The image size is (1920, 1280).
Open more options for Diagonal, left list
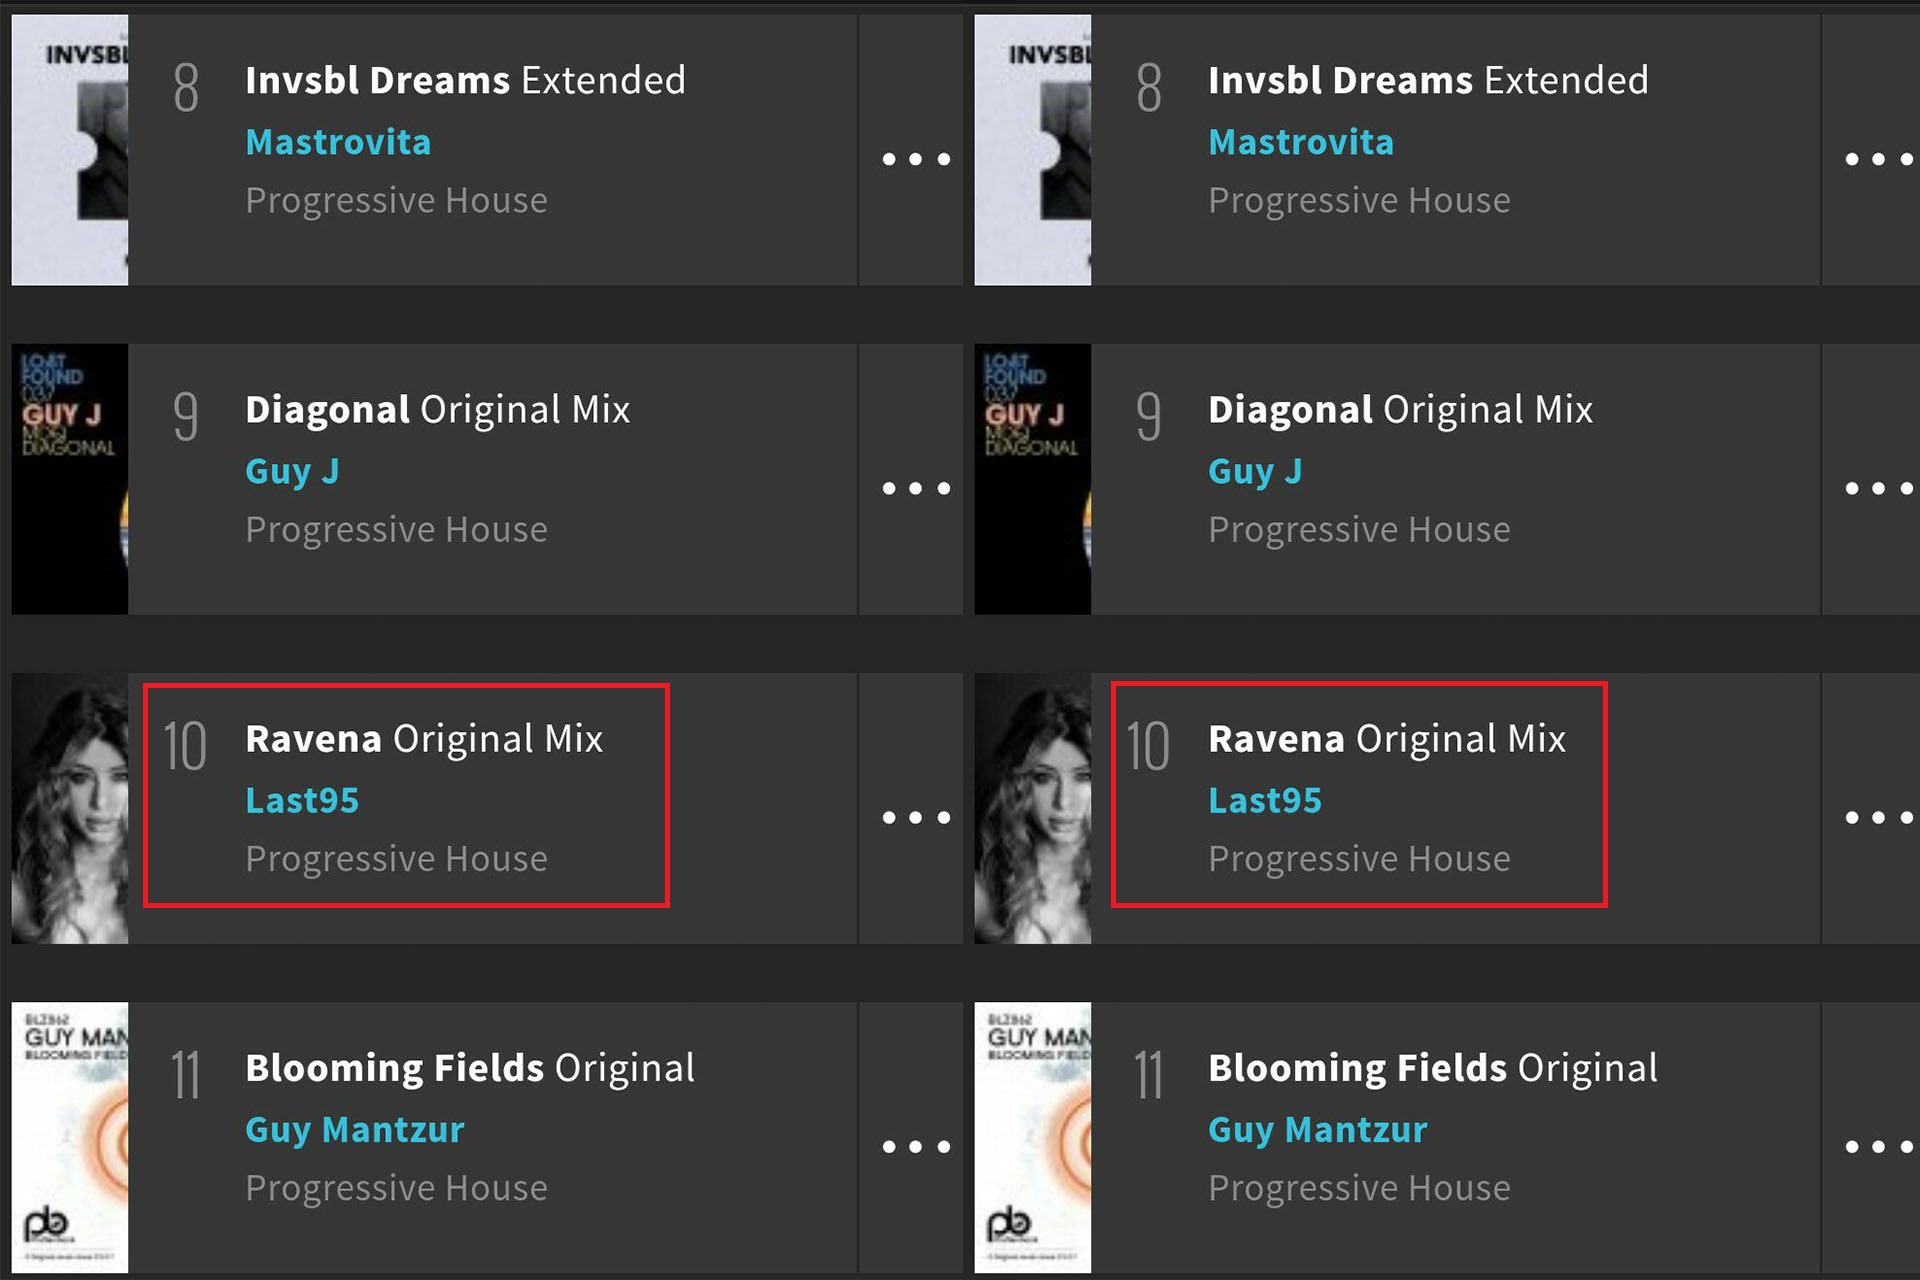[x=915, y=488]
